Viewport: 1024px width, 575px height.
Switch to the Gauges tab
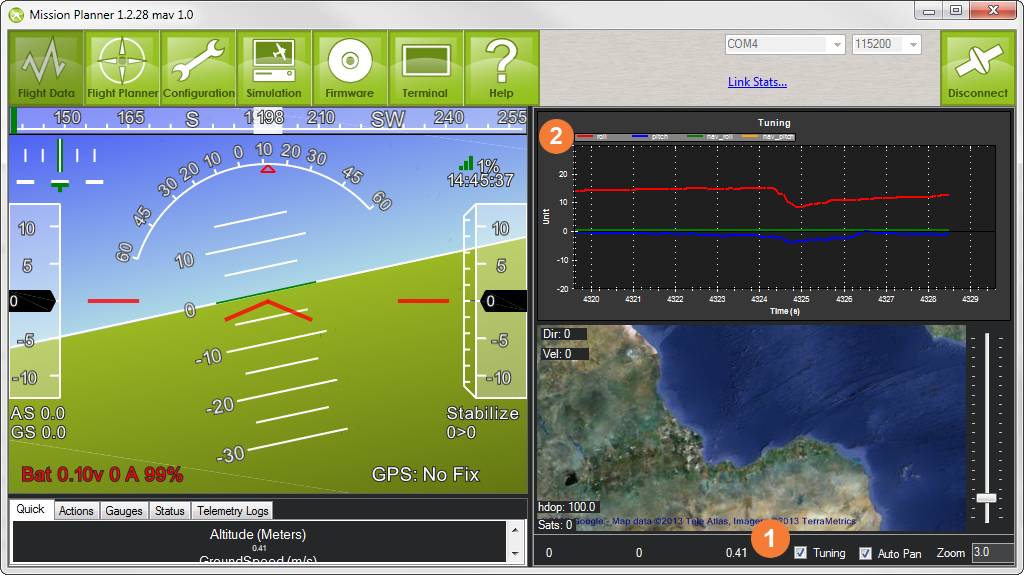click(x=124, y=511)
